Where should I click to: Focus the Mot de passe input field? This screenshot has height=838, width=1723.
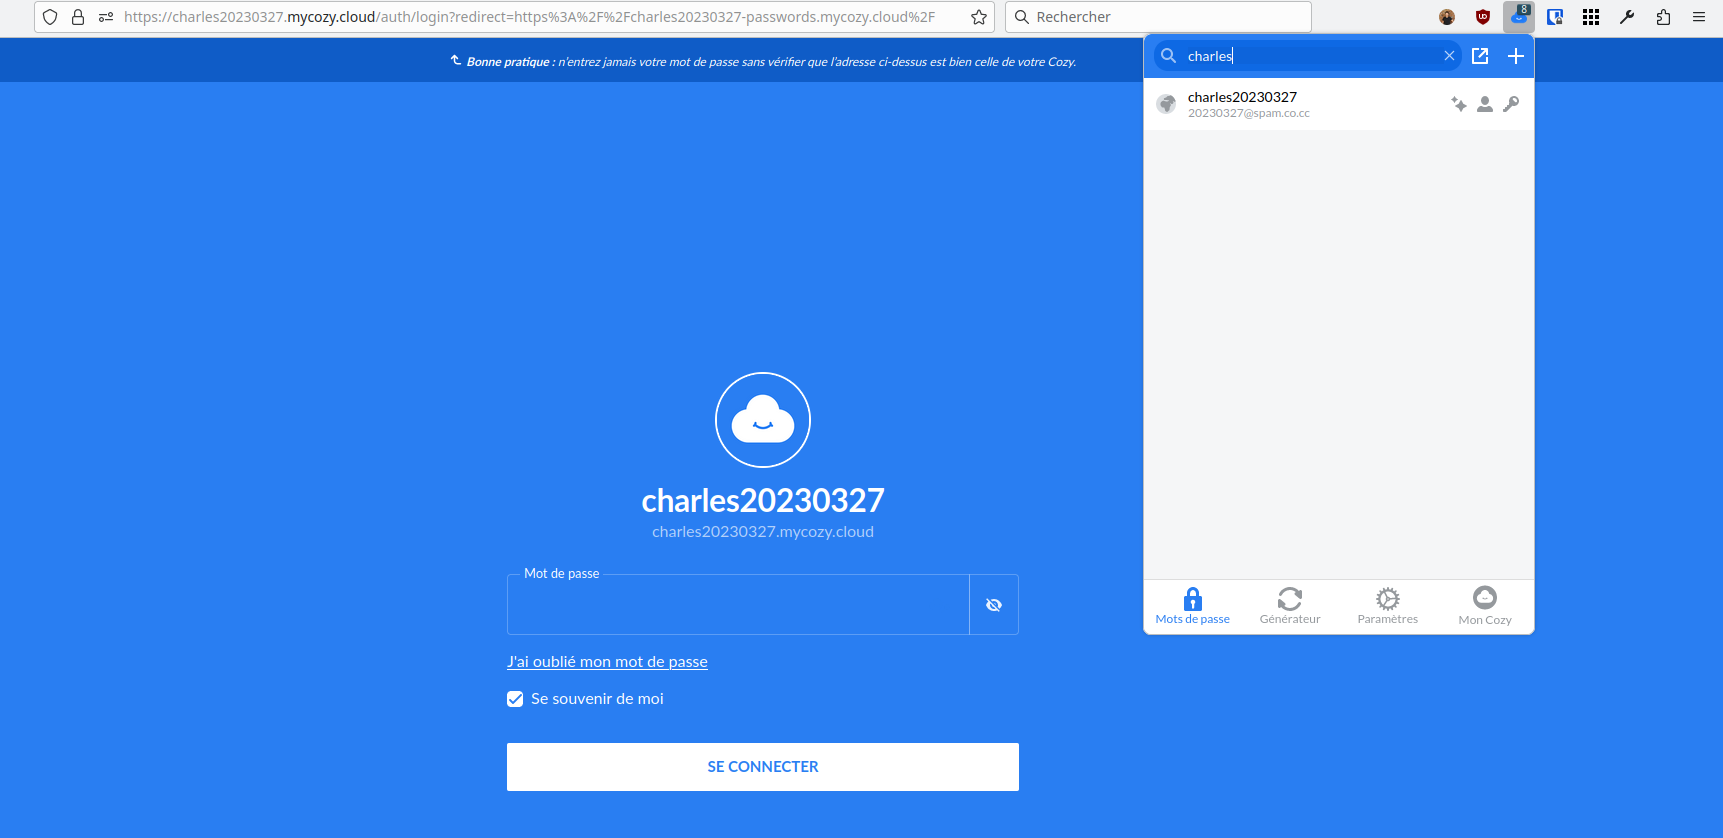click(x=738, y=605)
